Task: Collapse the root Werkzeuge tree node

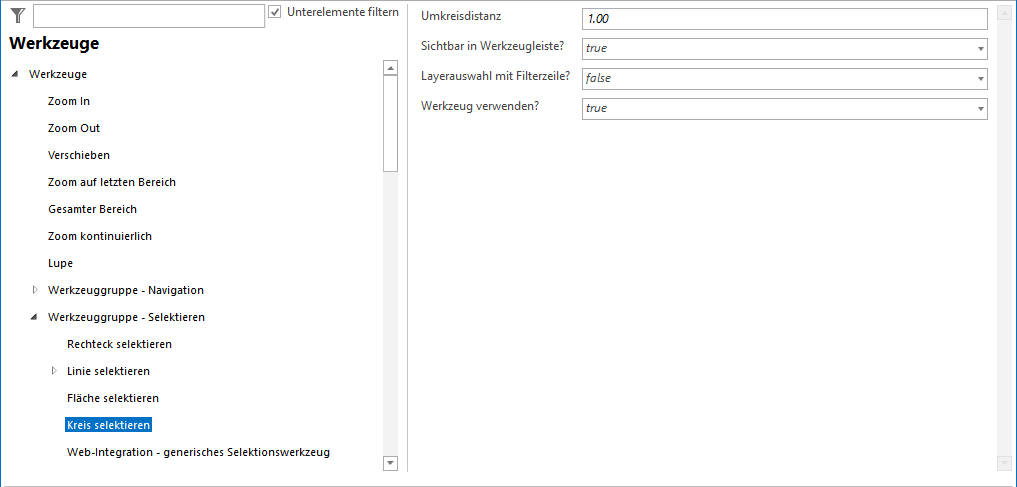Action: (x=14, y=75)
